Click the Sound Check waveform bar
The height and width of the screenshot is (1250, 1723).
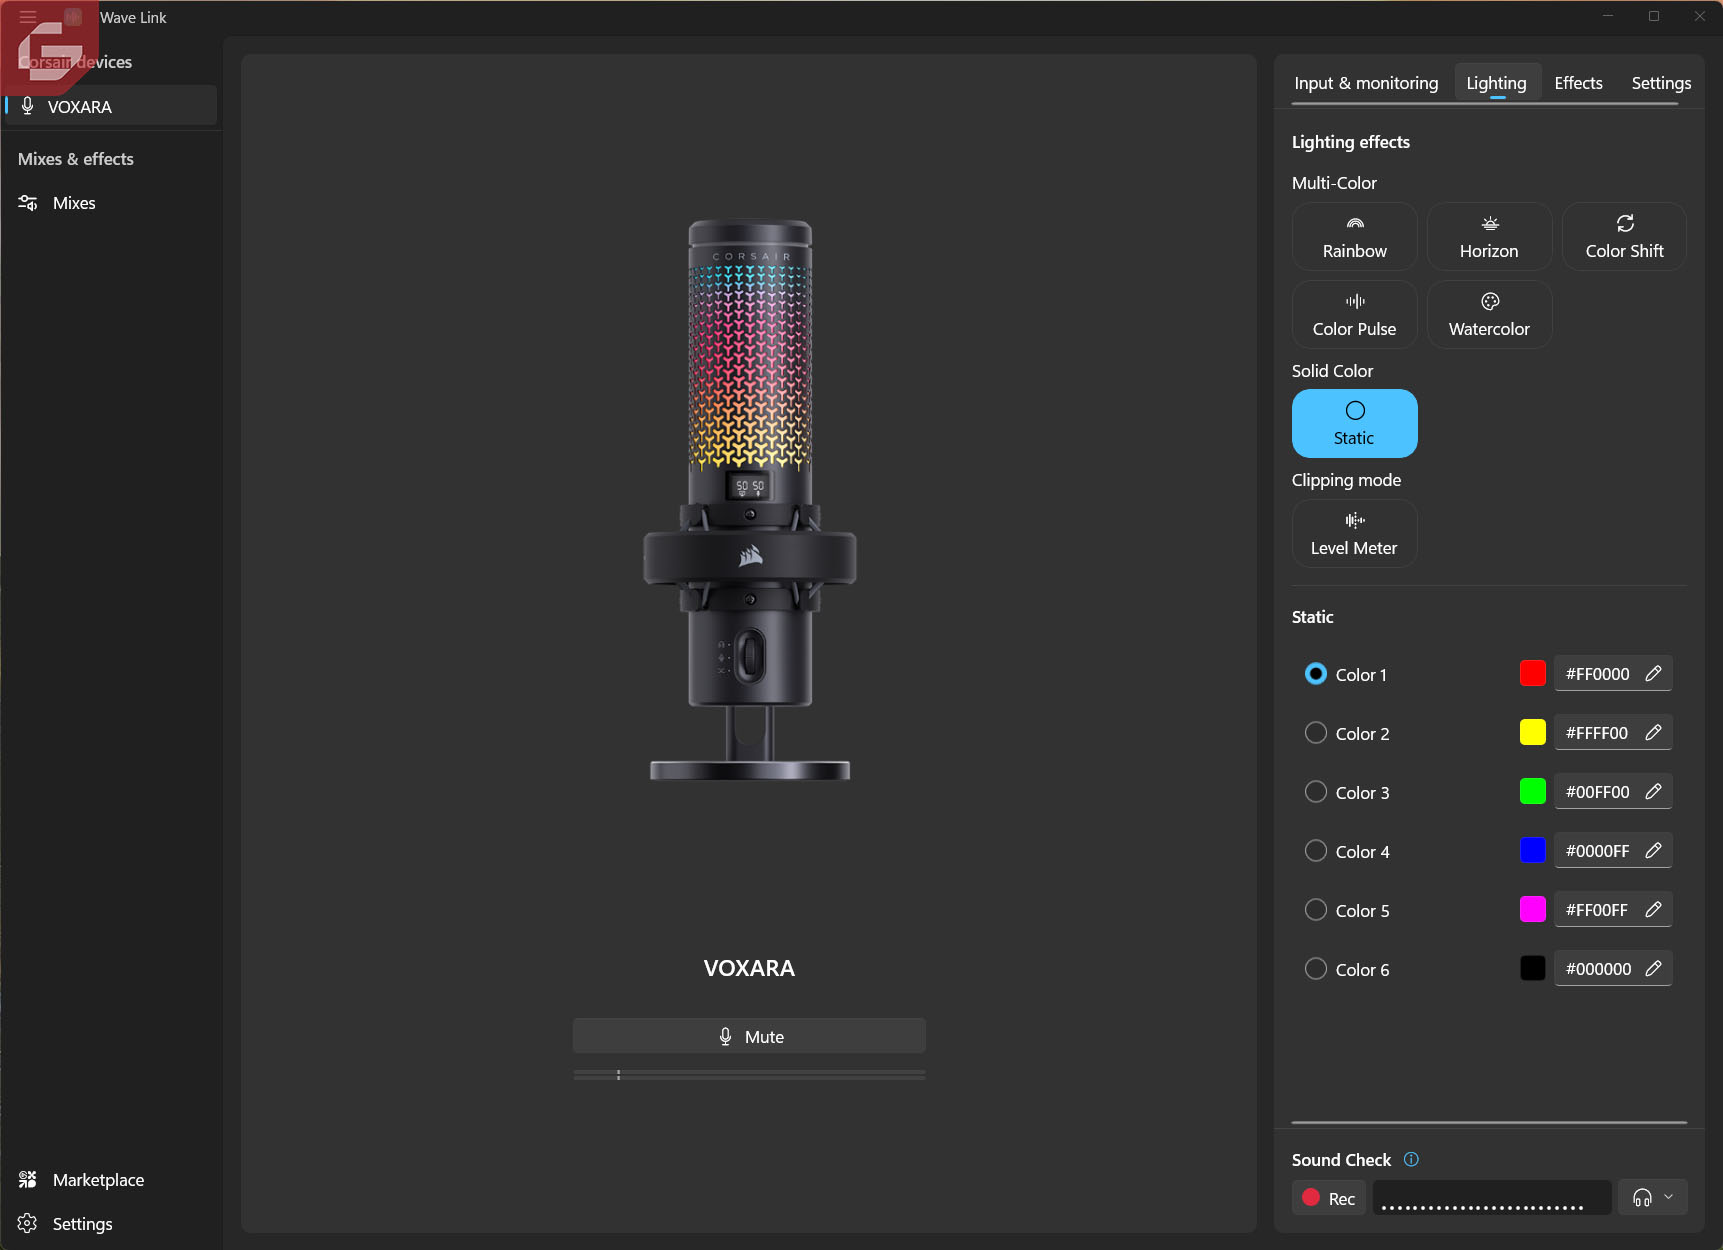1491,1198
